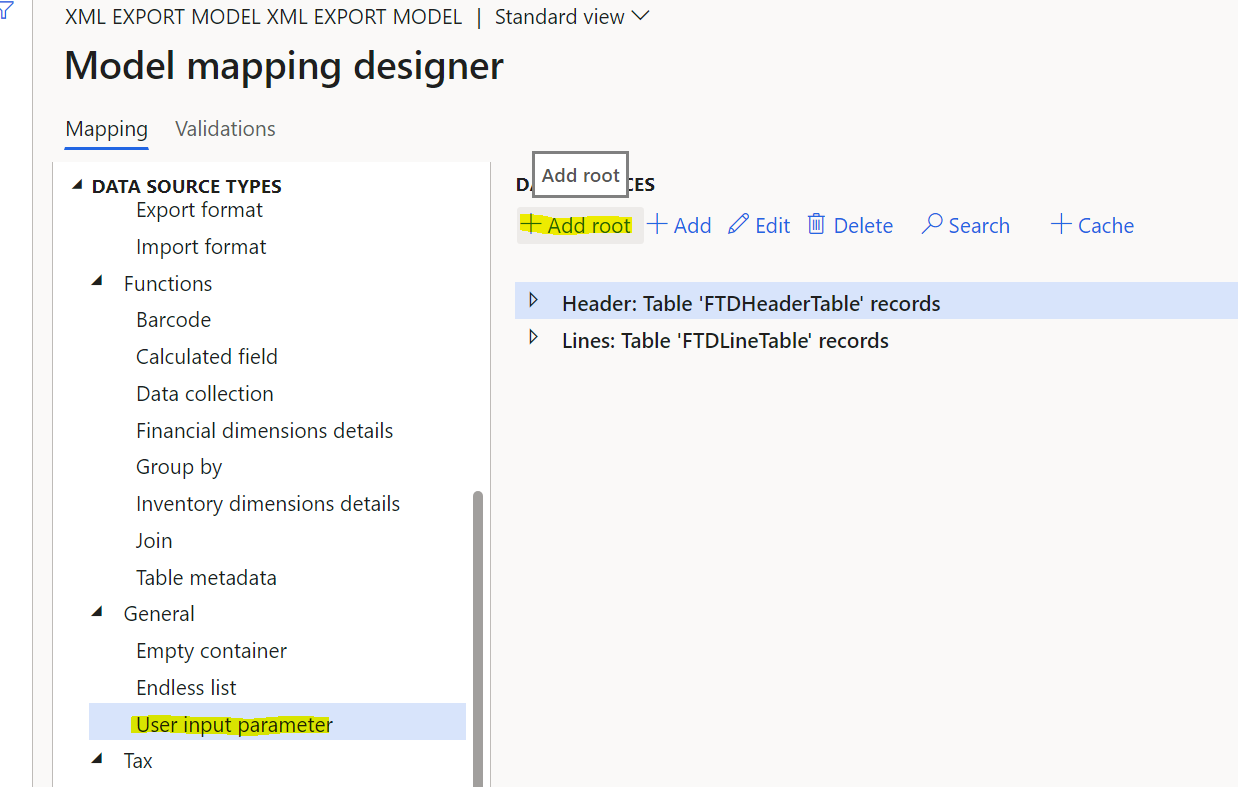This screenshot has width=1238, height=787.
Task: Collapse the General group
Action: (x=97, y=612)
